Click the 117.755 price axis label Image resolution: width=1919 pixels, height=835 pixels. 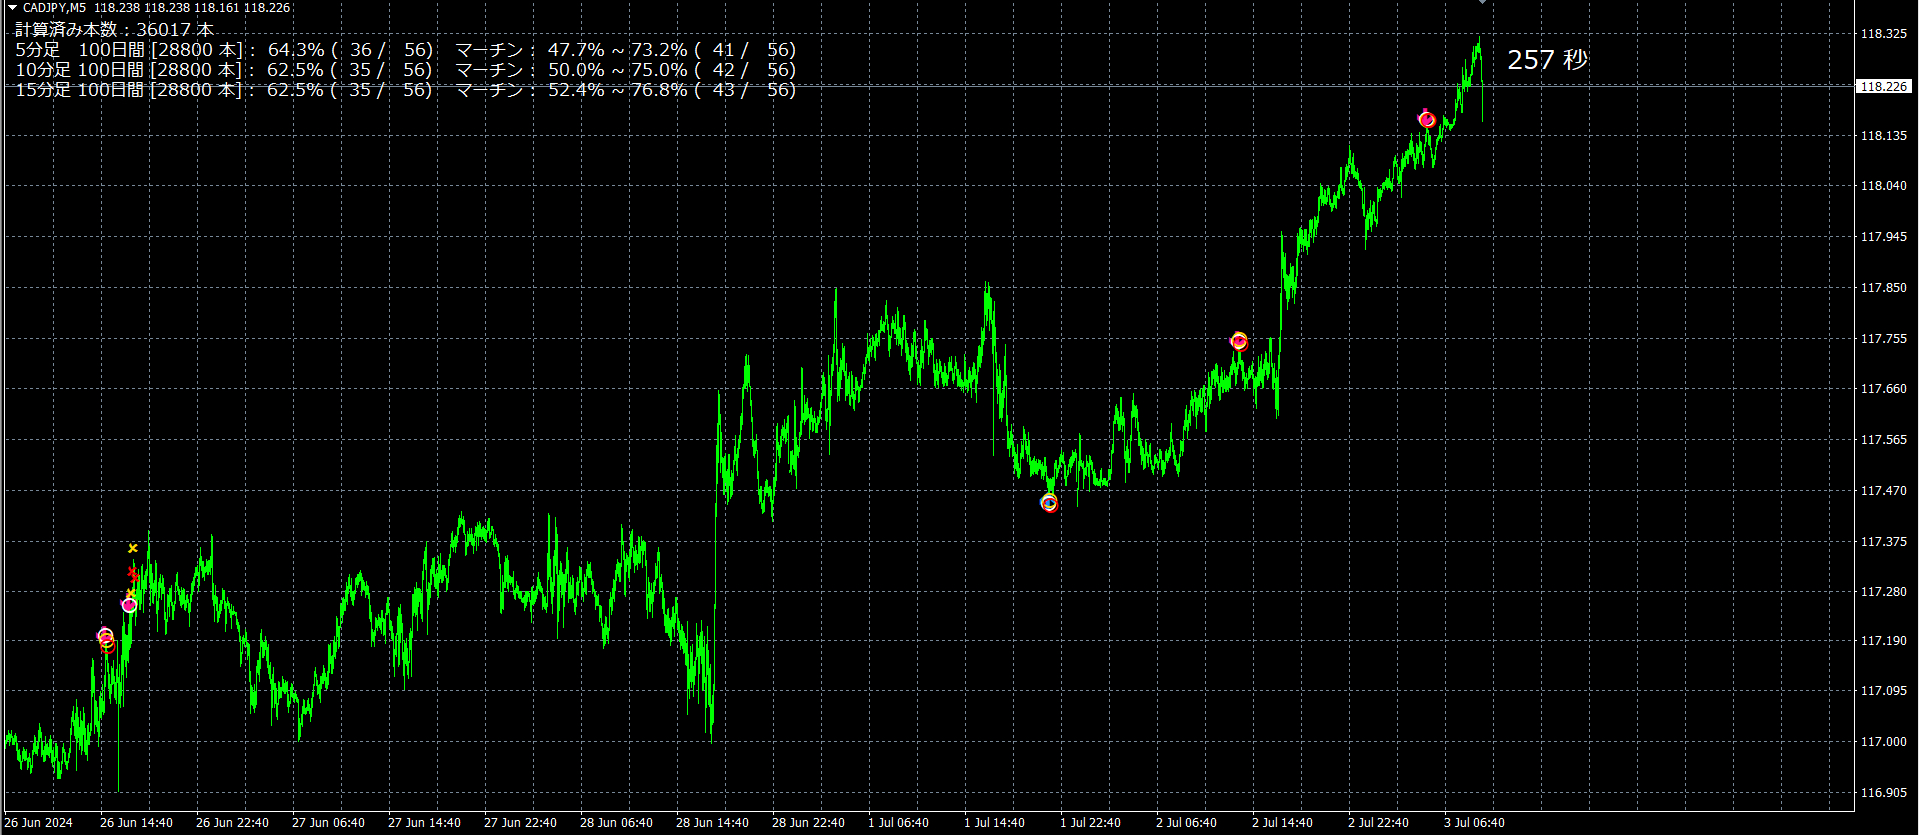click(1883, 338)
